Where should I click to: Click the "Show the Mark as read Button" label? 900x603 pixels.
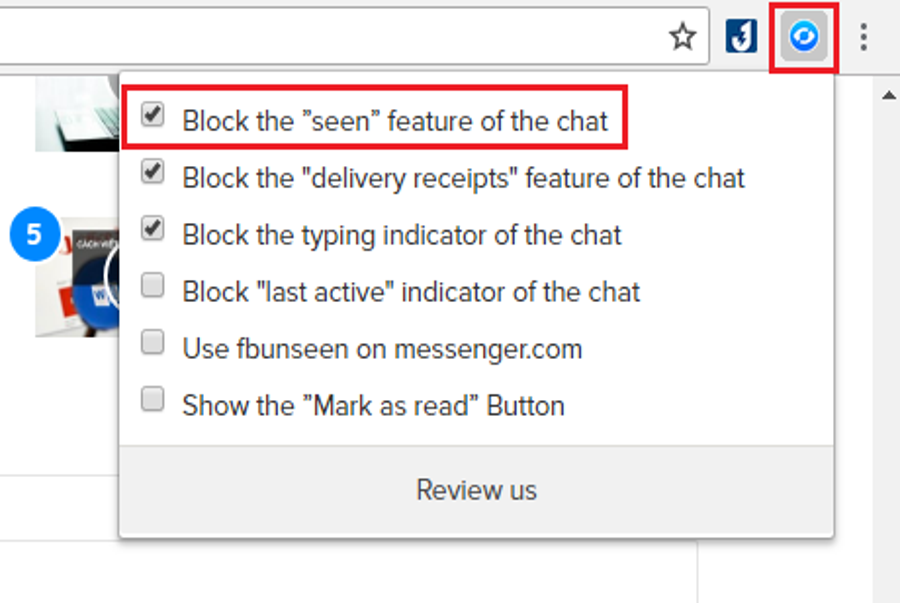point(373,406)
